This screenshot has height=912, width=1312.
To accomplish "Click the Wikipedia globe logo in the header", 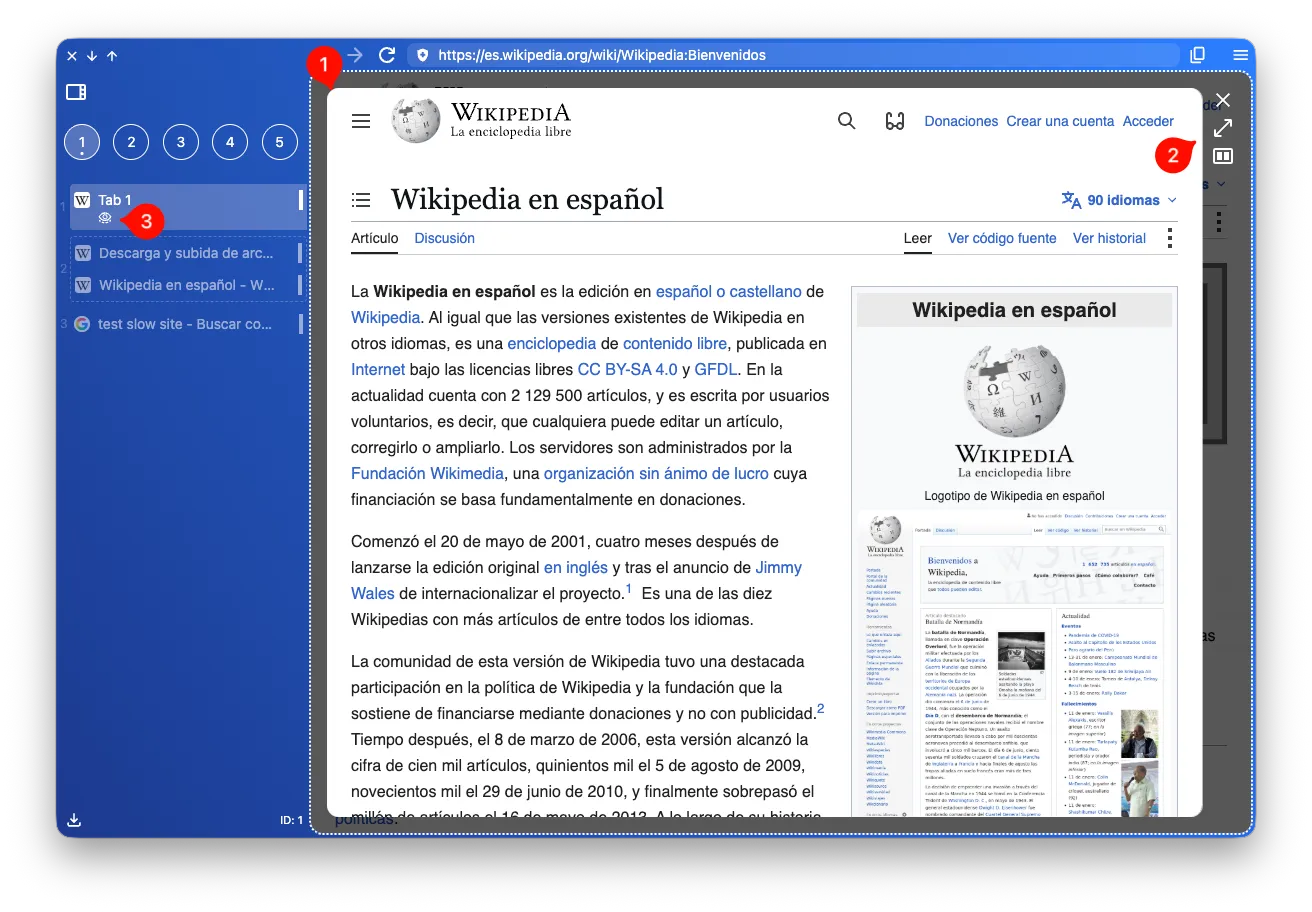I will coord(416,120).
